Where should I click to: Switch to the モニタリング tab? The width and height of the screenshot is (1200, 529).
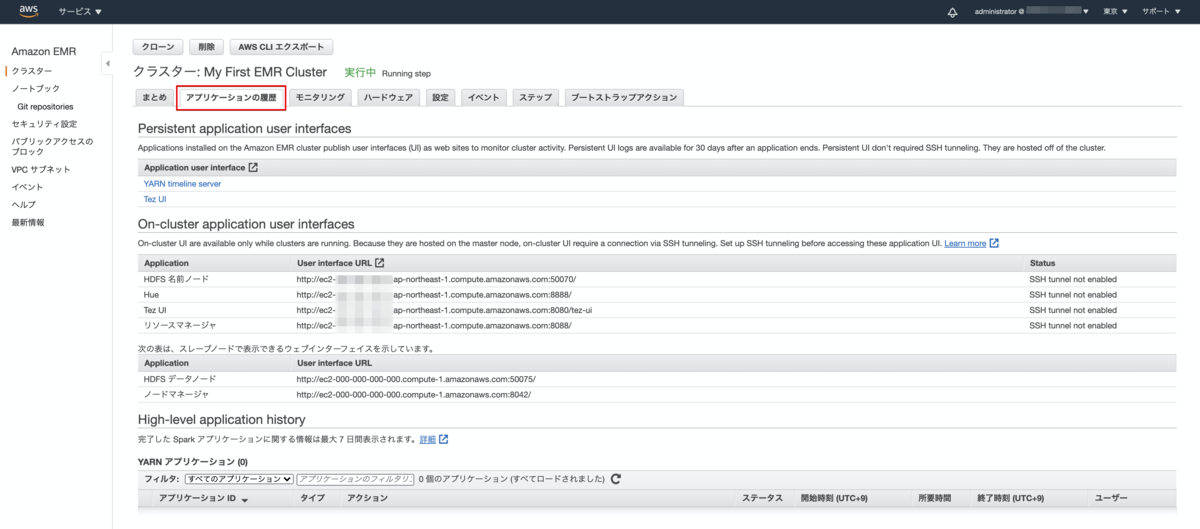coord(321,97)
